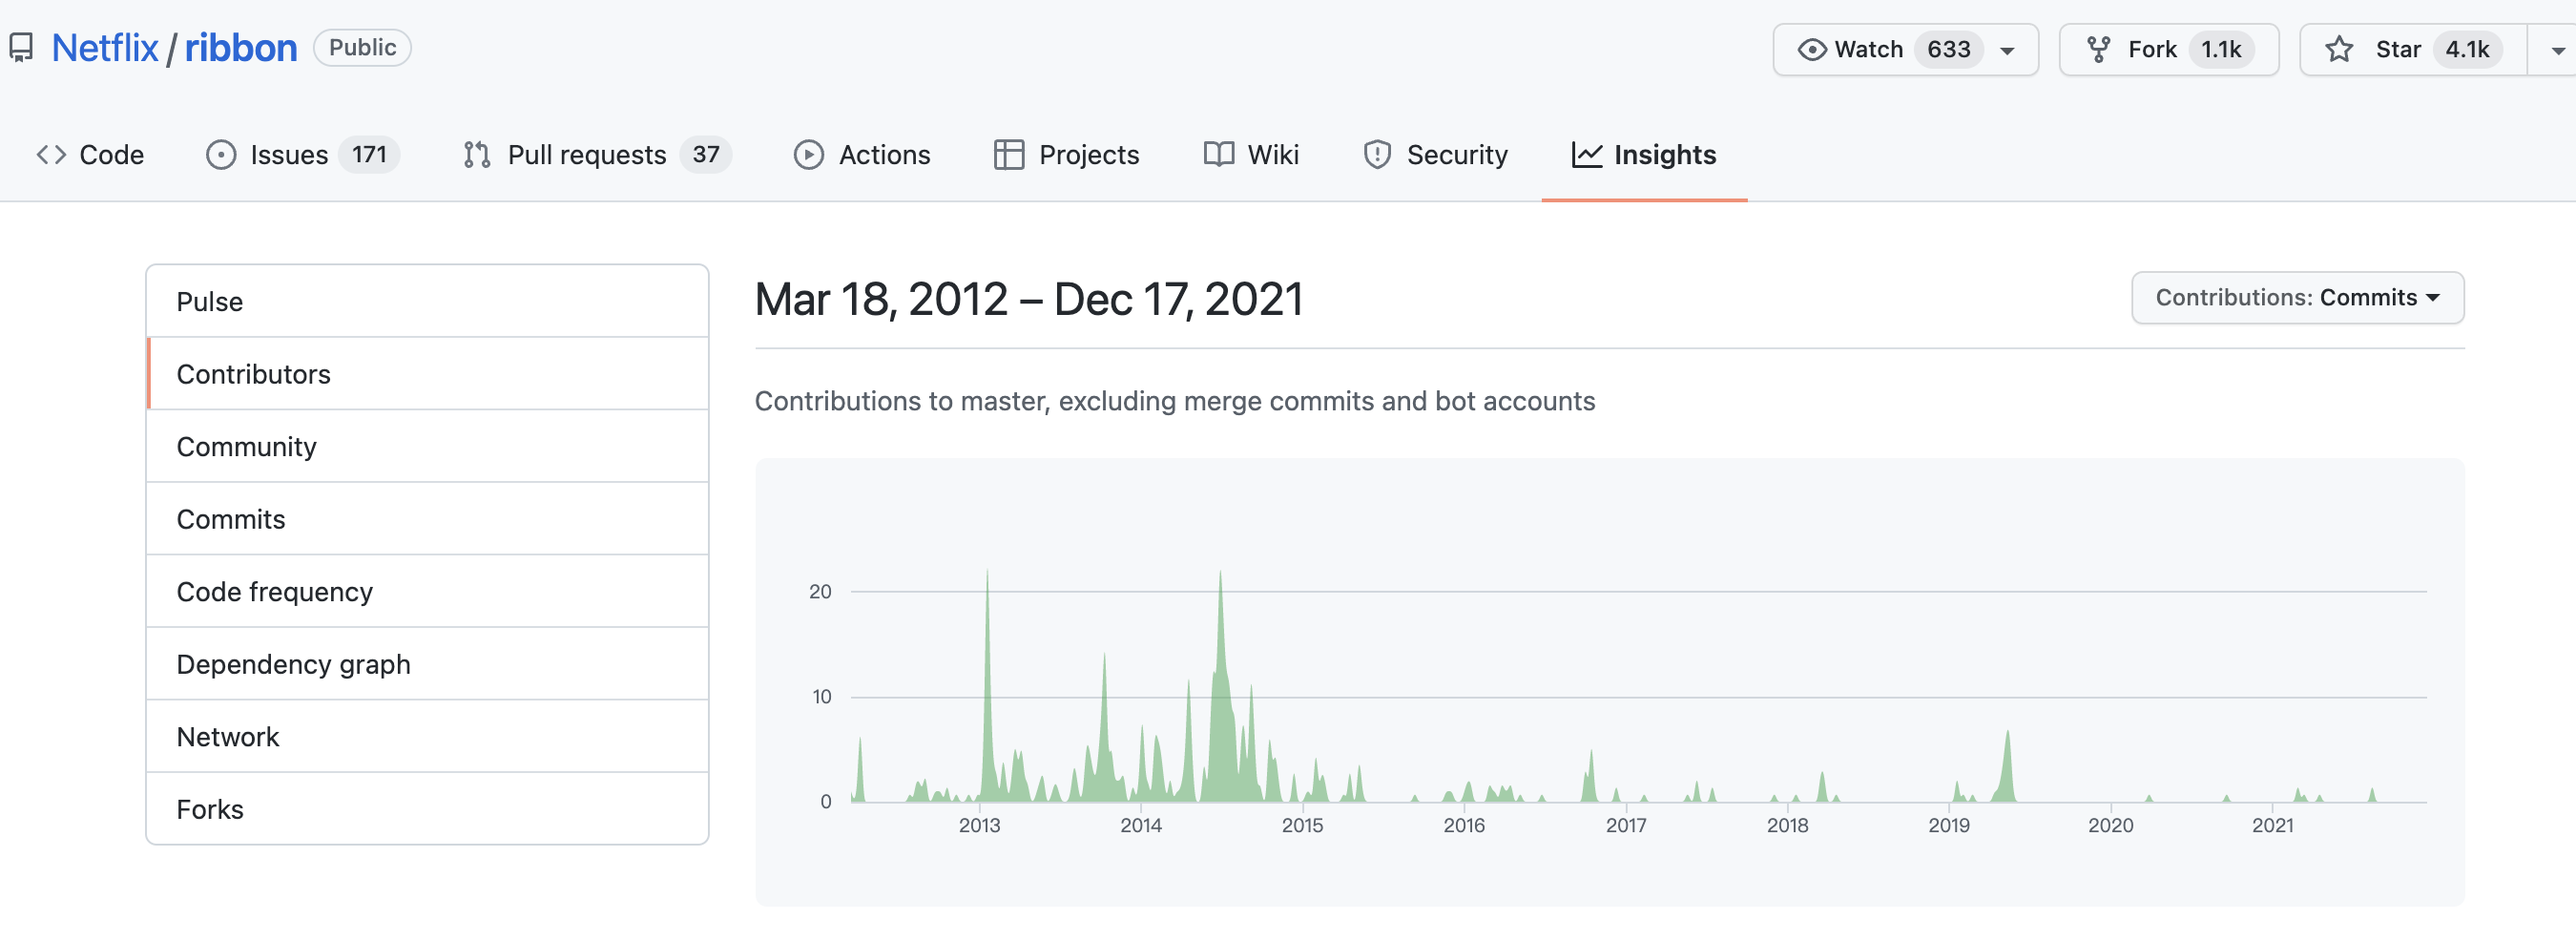Click the 37 pull requests counter
This screenshot has width=2576, height=941.
coord(706,154)
